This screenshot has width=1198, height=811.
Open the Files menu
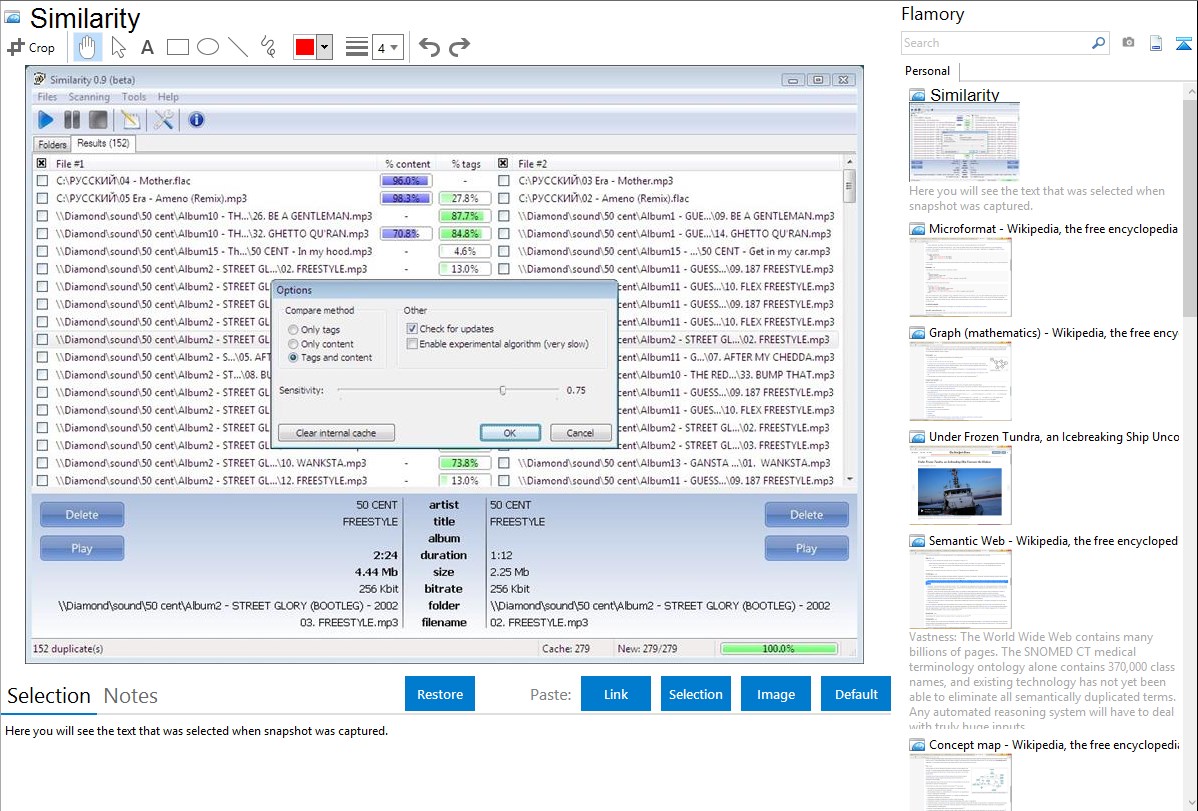click(47, 97)
